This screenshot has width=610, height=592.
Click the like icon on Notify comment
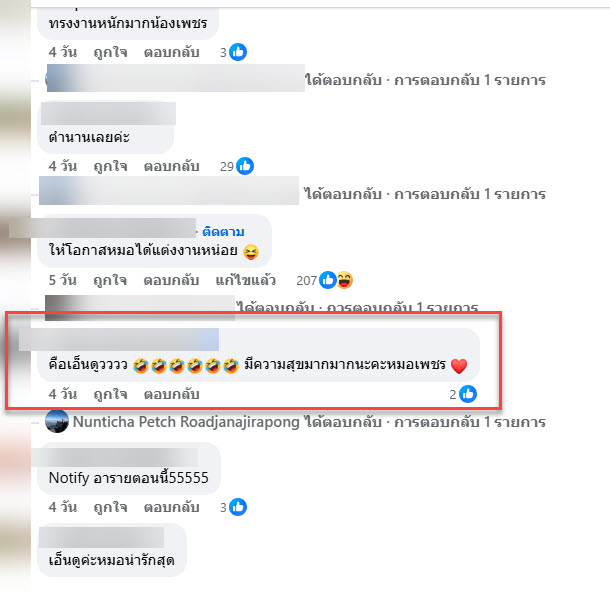coord(238,507)
